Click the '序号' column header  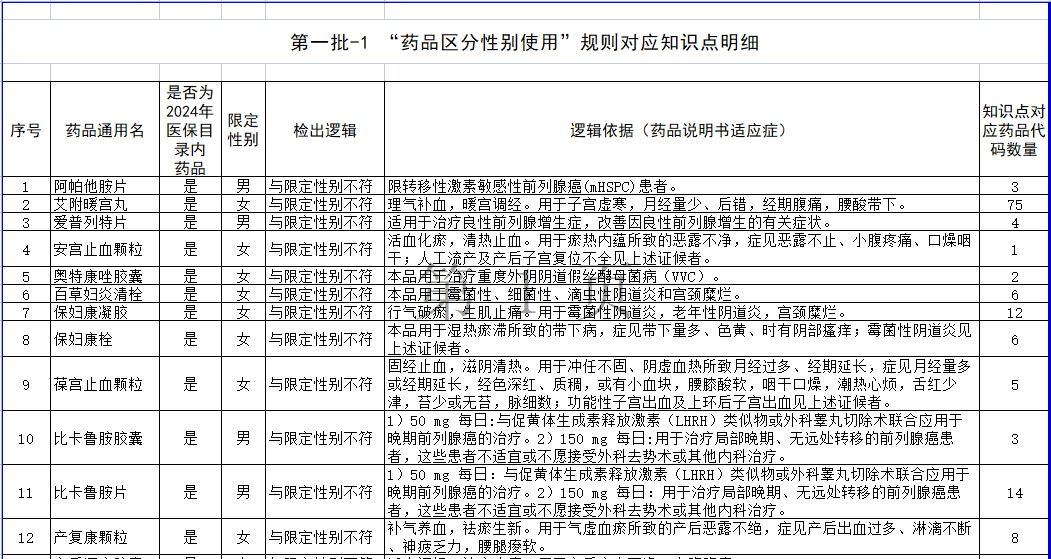coord(25,130)
